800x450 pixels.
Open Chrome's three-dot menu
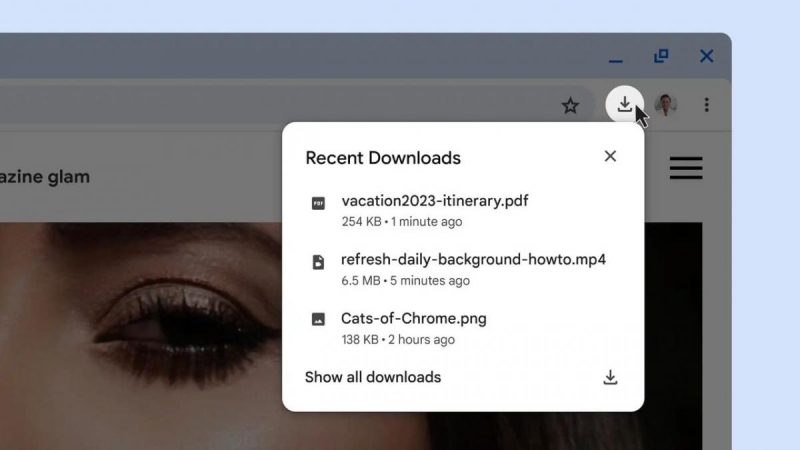point(707,105)
